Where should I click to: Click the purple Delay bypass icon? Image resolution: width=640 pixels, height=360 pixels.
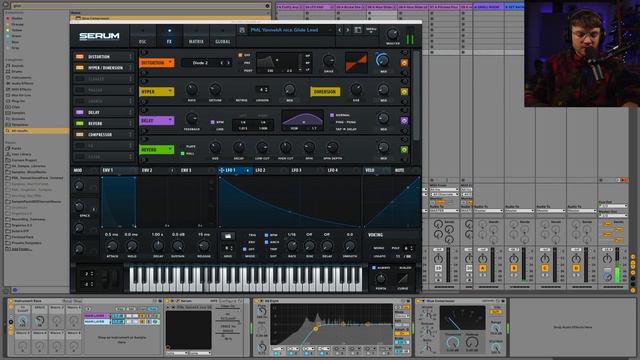[x=404, y=121]
